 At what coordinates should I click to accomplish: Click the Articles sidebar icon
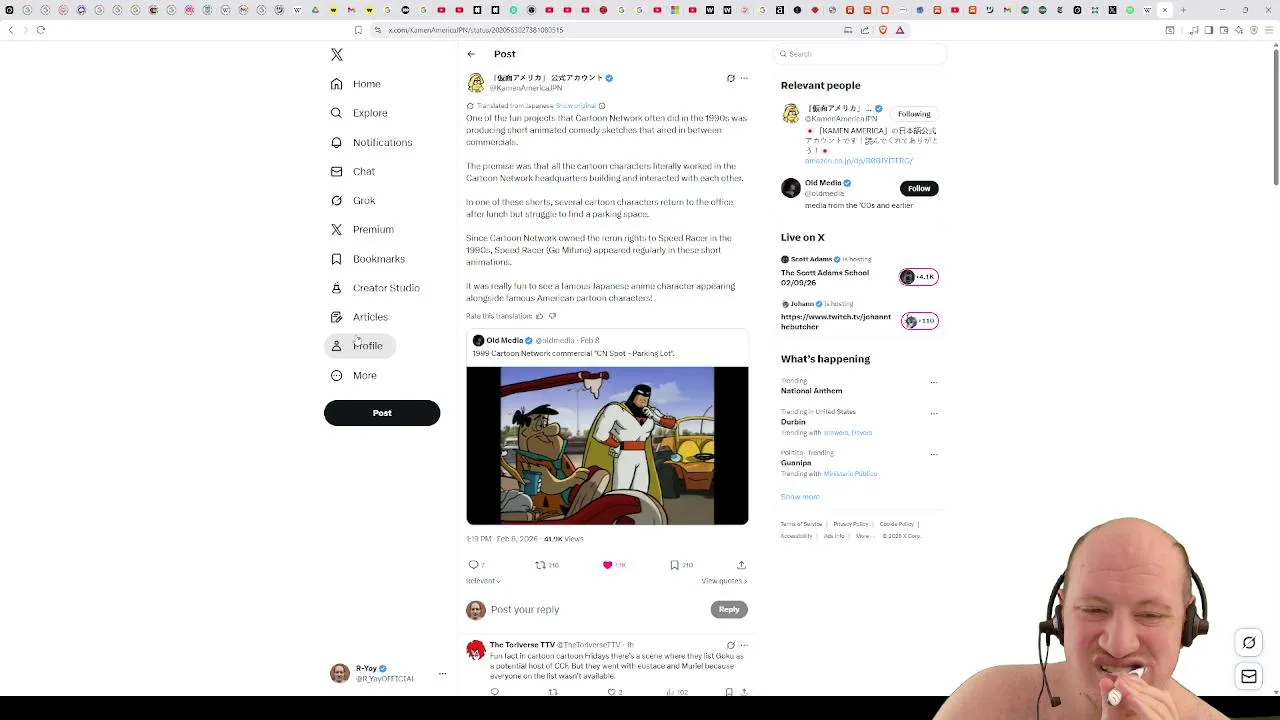336,317
